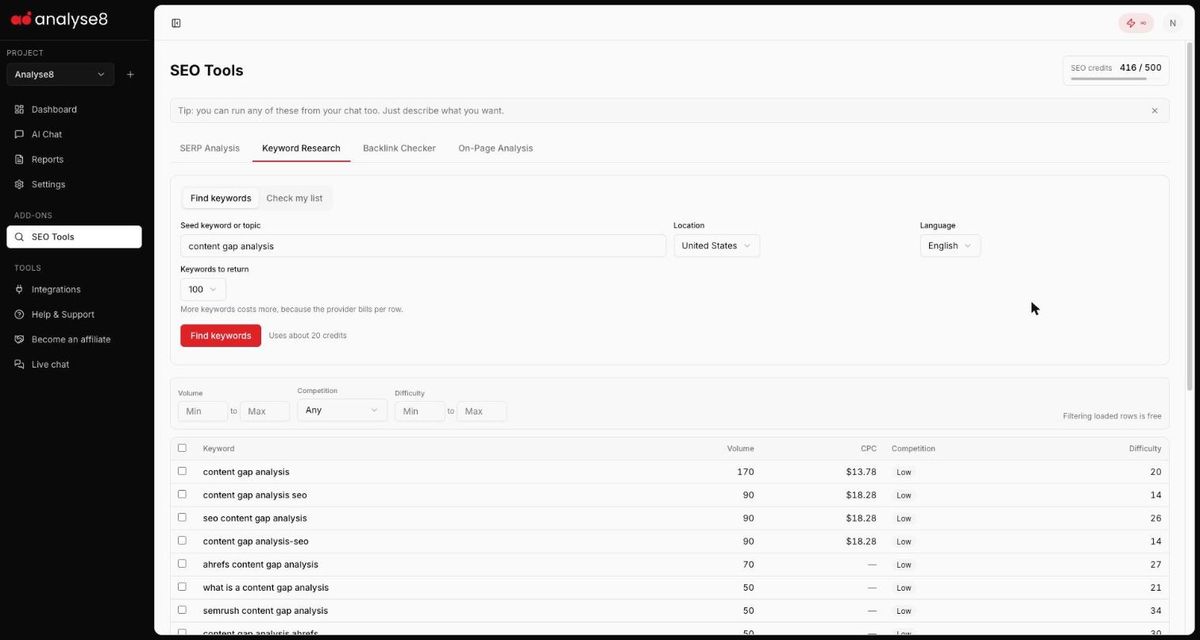1200x640 pixels.
Task: Focus the Difficulty Max field
Action: 482,411
